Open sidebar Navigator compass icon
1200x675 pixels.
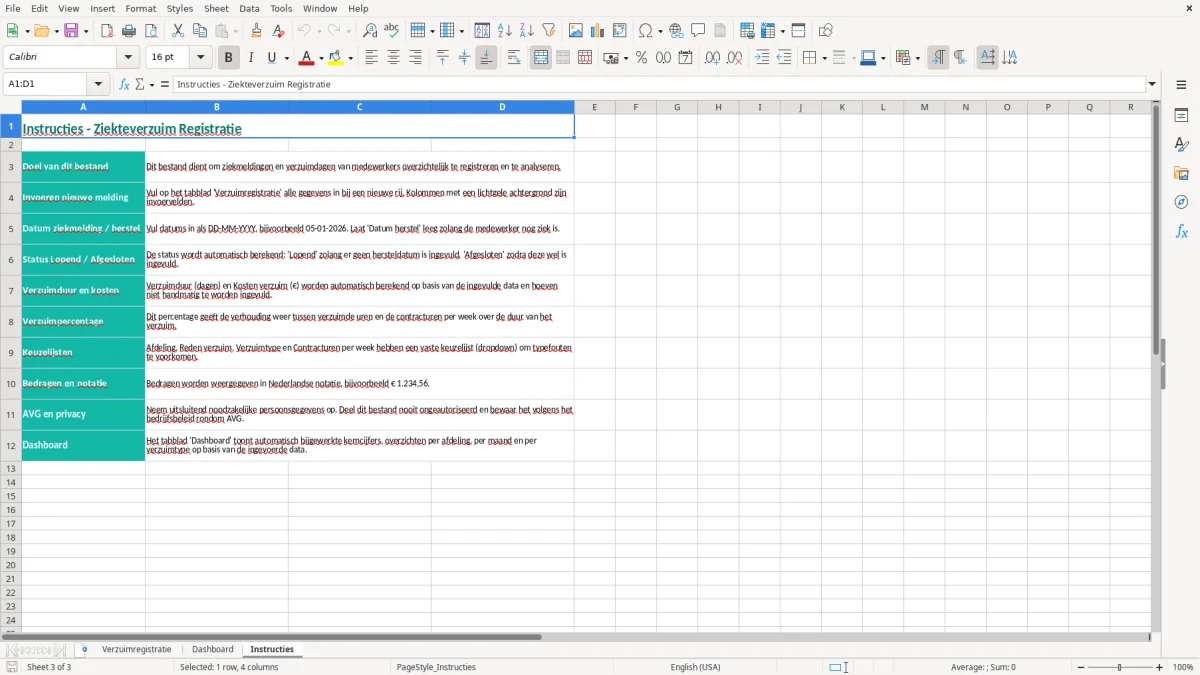click(1181, 202)
